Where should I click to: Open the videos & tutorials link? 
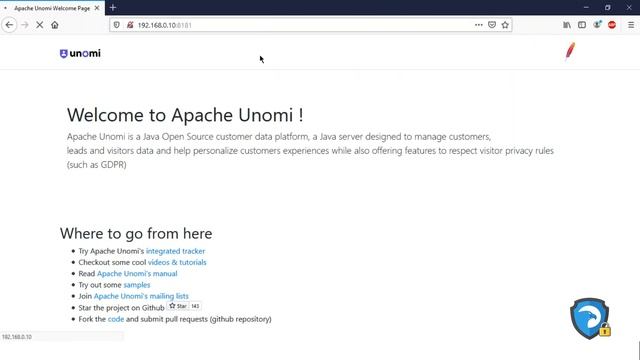click(x=177, y=262)
